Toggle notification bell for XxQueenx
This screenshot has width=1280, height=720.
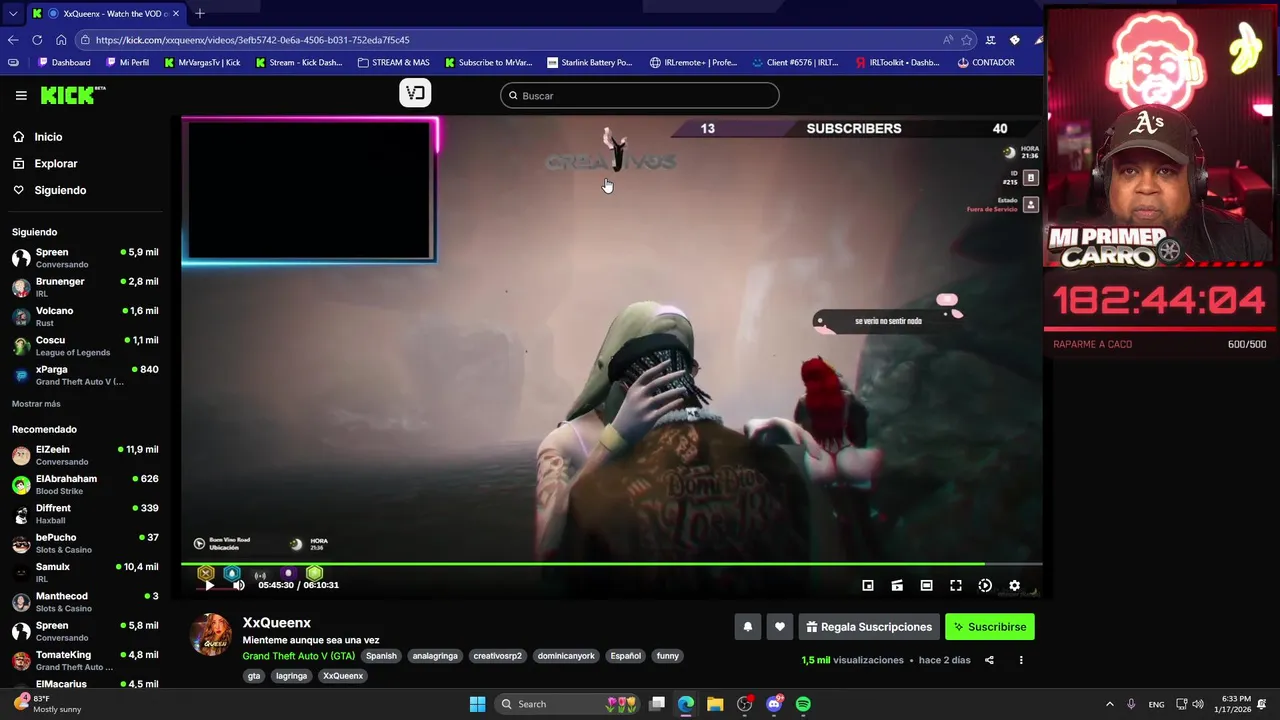pyautogui.click(x=747, y=627)
